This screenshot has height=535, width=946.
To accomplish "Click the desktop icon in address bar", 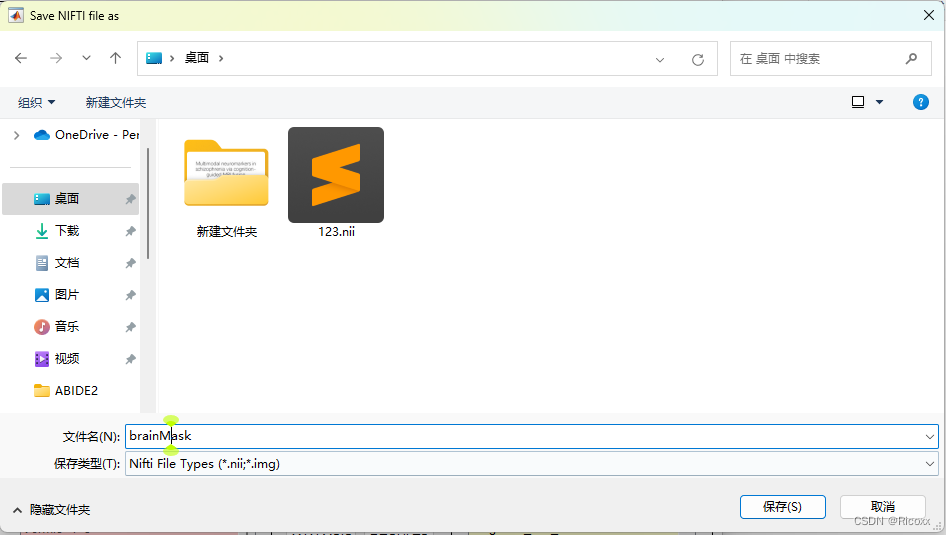I will 154,58.
